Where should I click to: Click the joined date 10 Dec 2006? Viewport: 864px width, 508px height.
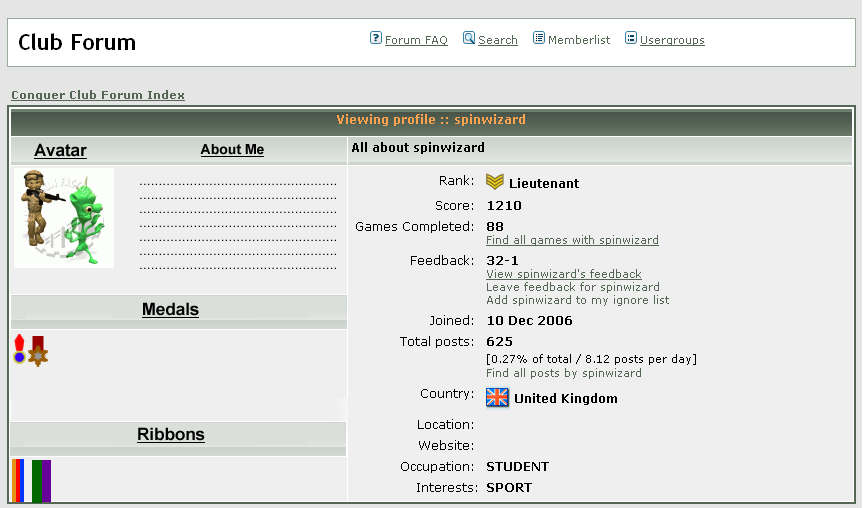pyautogui.click(x=530, y=321)
